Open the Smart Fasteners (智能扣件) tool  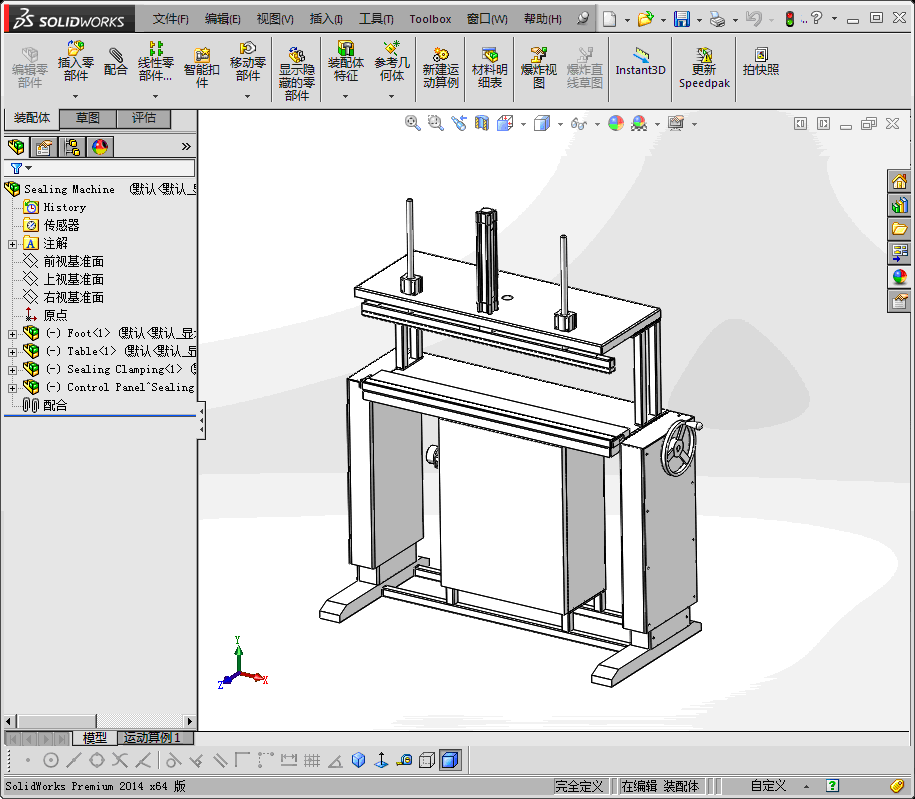202,63
